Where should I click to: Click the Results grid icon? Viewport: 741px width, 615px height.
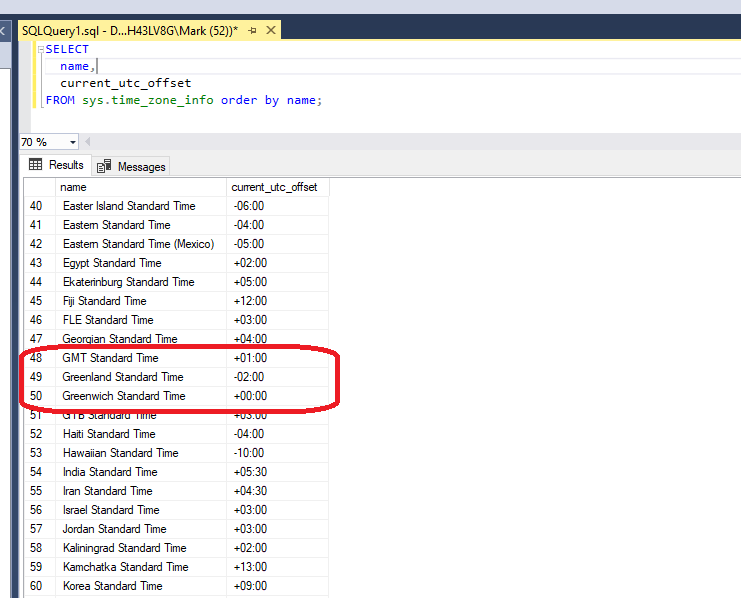coord(36,166)
